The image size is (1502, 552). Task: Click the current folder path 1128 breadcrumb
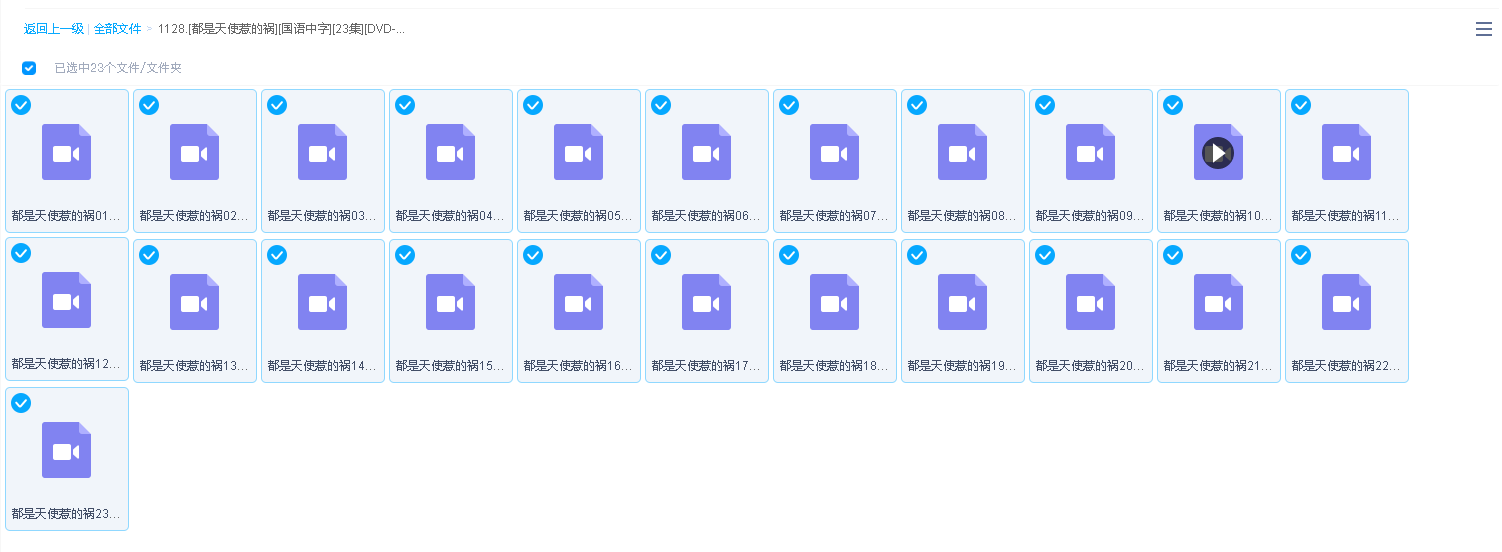(x=281, y=29)
